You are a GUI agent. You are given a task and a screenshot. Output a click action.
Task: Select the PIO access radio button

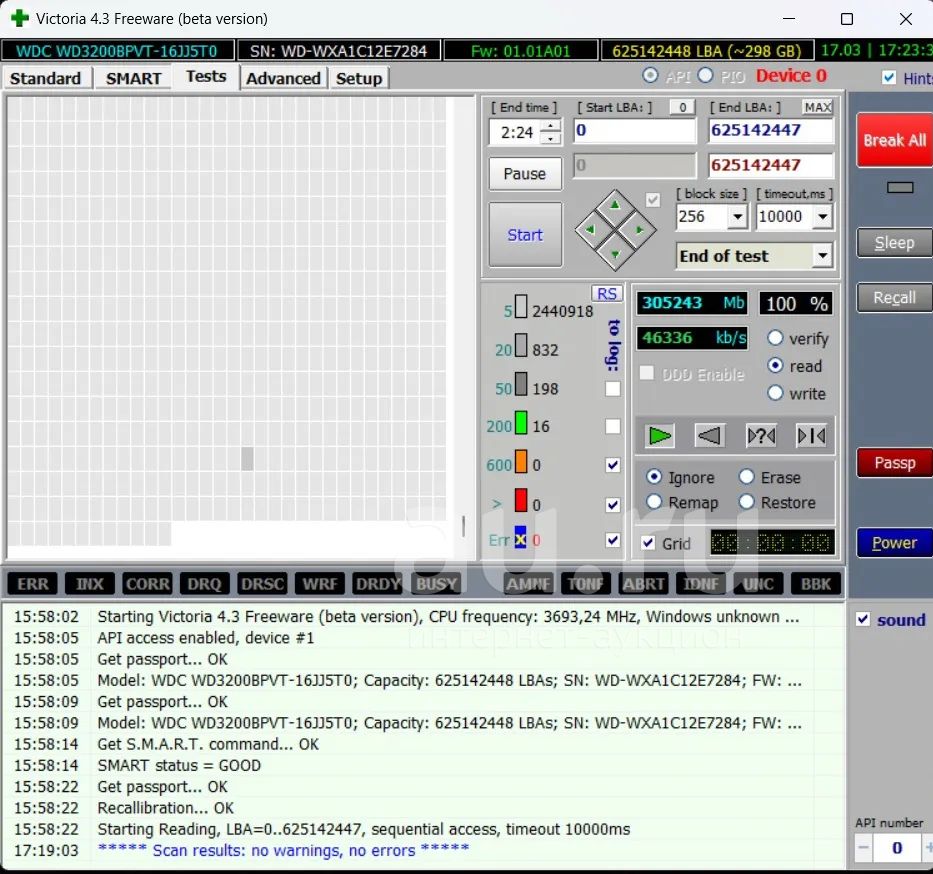coord(705,76)
